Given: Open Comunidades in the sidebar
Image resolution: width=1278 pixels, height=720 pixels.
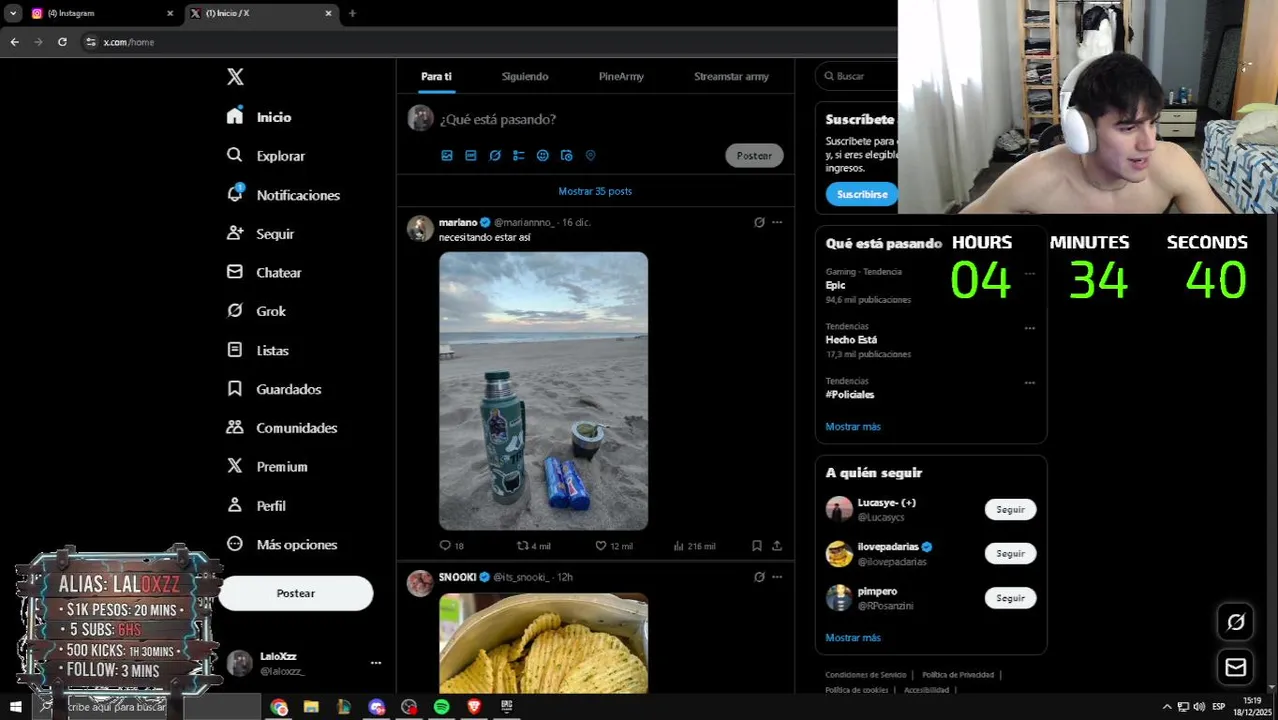Looking at the screenshot, I should click(283, 428).
